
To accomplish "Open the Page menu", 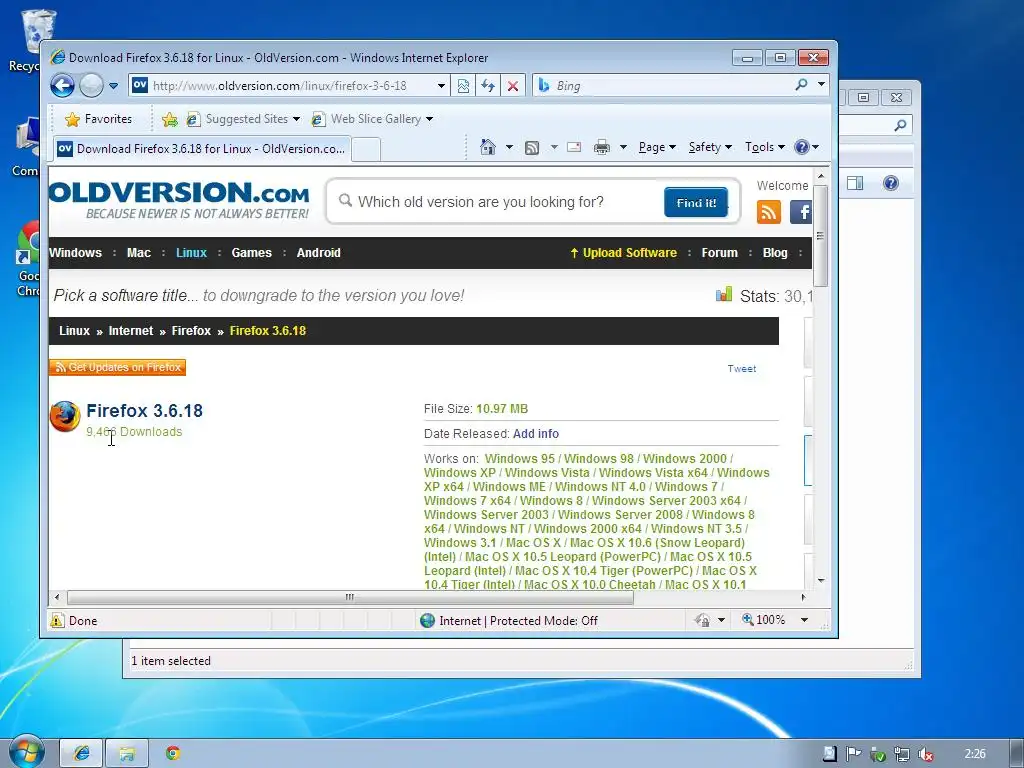I will coord(657,147).
